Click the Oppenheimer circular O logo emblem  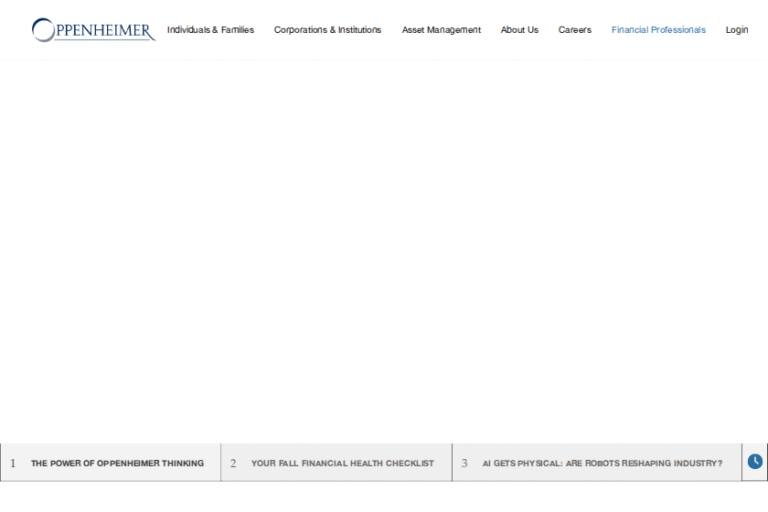coord(43,30)
